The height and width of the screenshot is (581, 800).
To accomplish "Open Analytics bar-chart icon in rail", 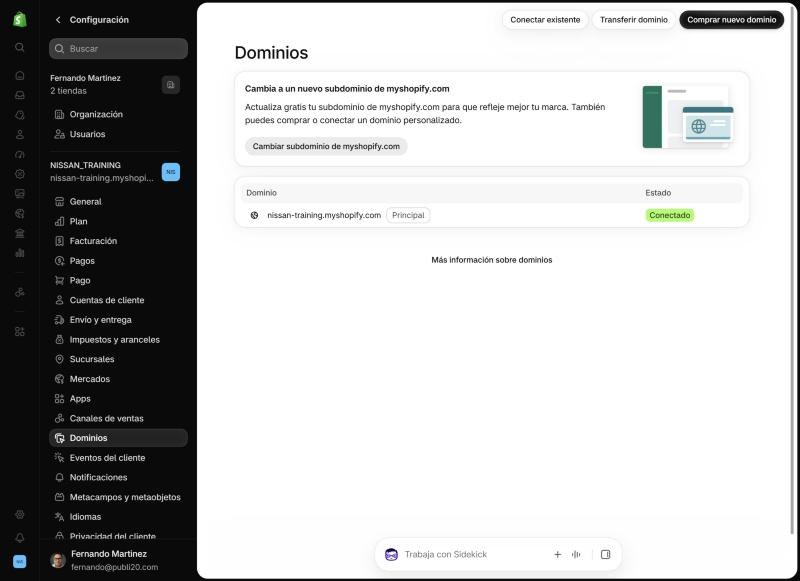I will click(x=19, y=253).
